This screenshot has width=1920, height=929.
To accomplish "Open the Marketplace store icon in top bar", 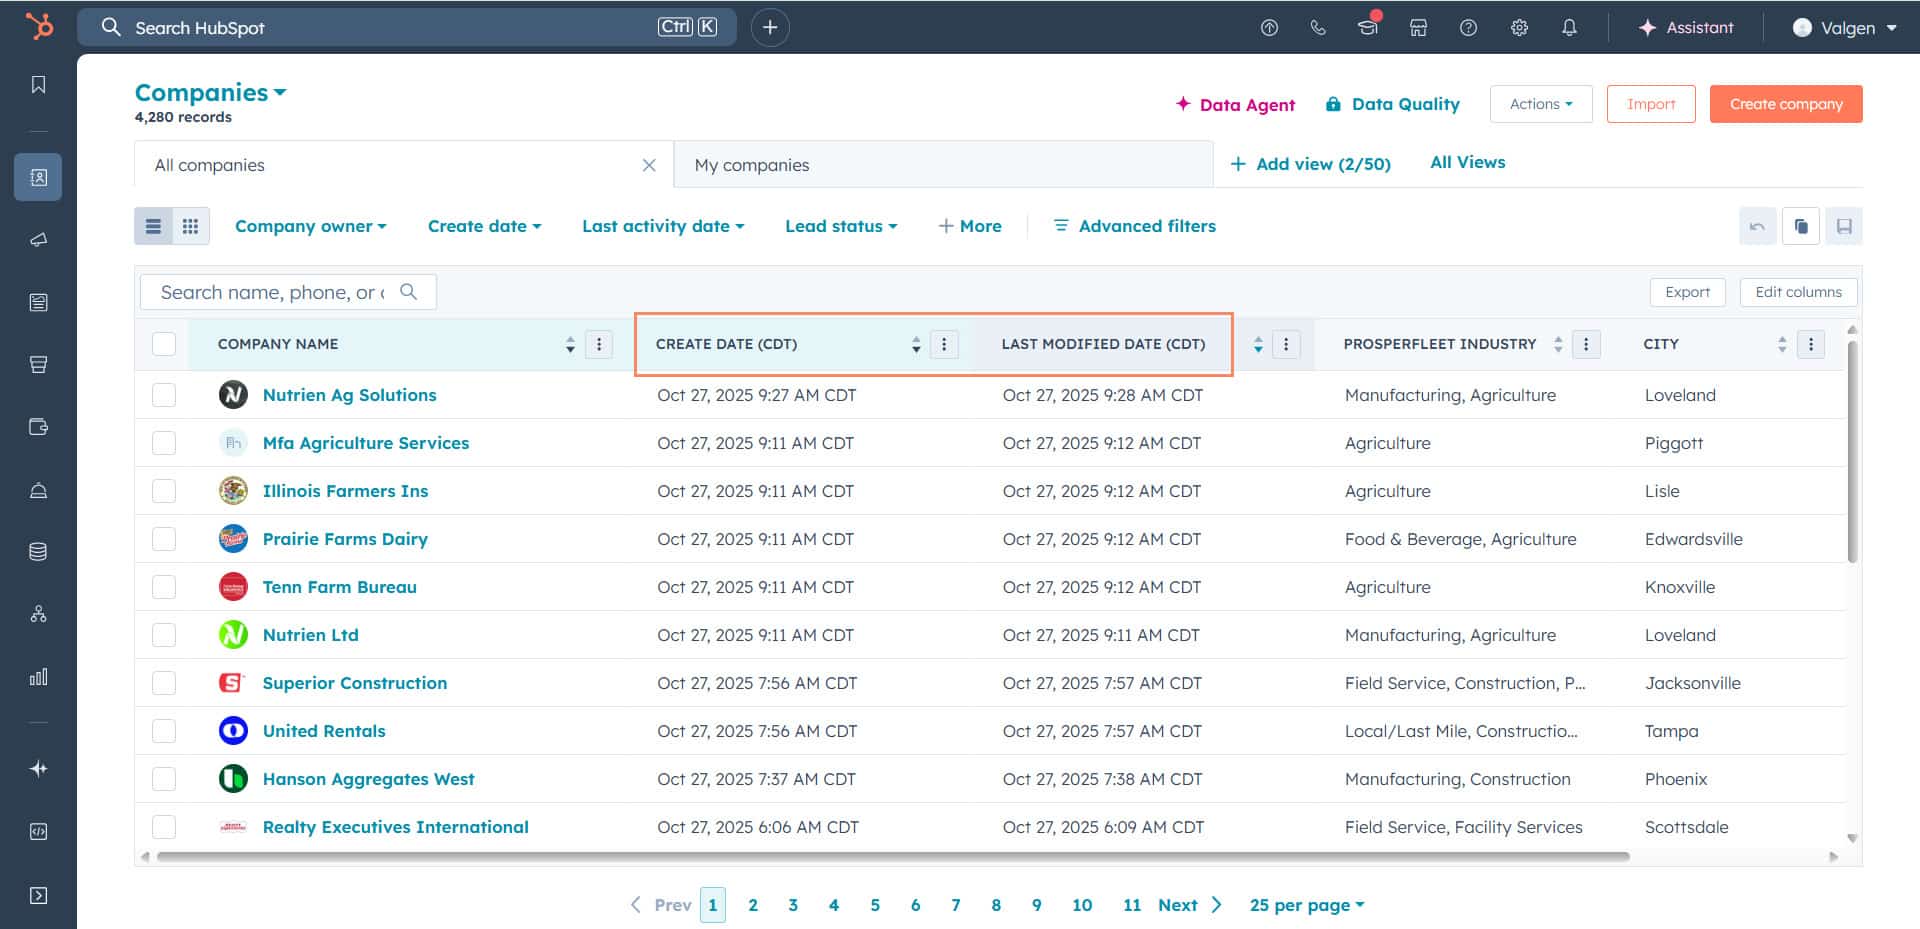I will click(x=1418, y=28).
